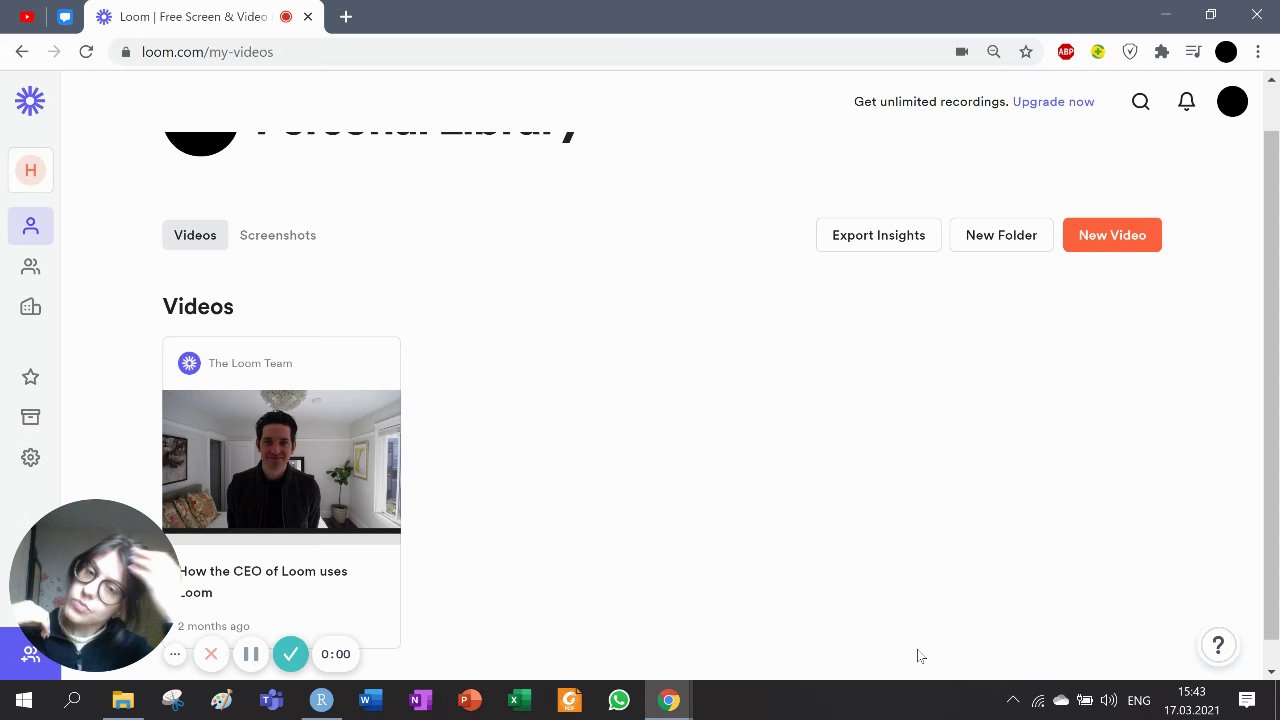
Task: Open File Explorer from taskbar
Action: tap(123, 701)
